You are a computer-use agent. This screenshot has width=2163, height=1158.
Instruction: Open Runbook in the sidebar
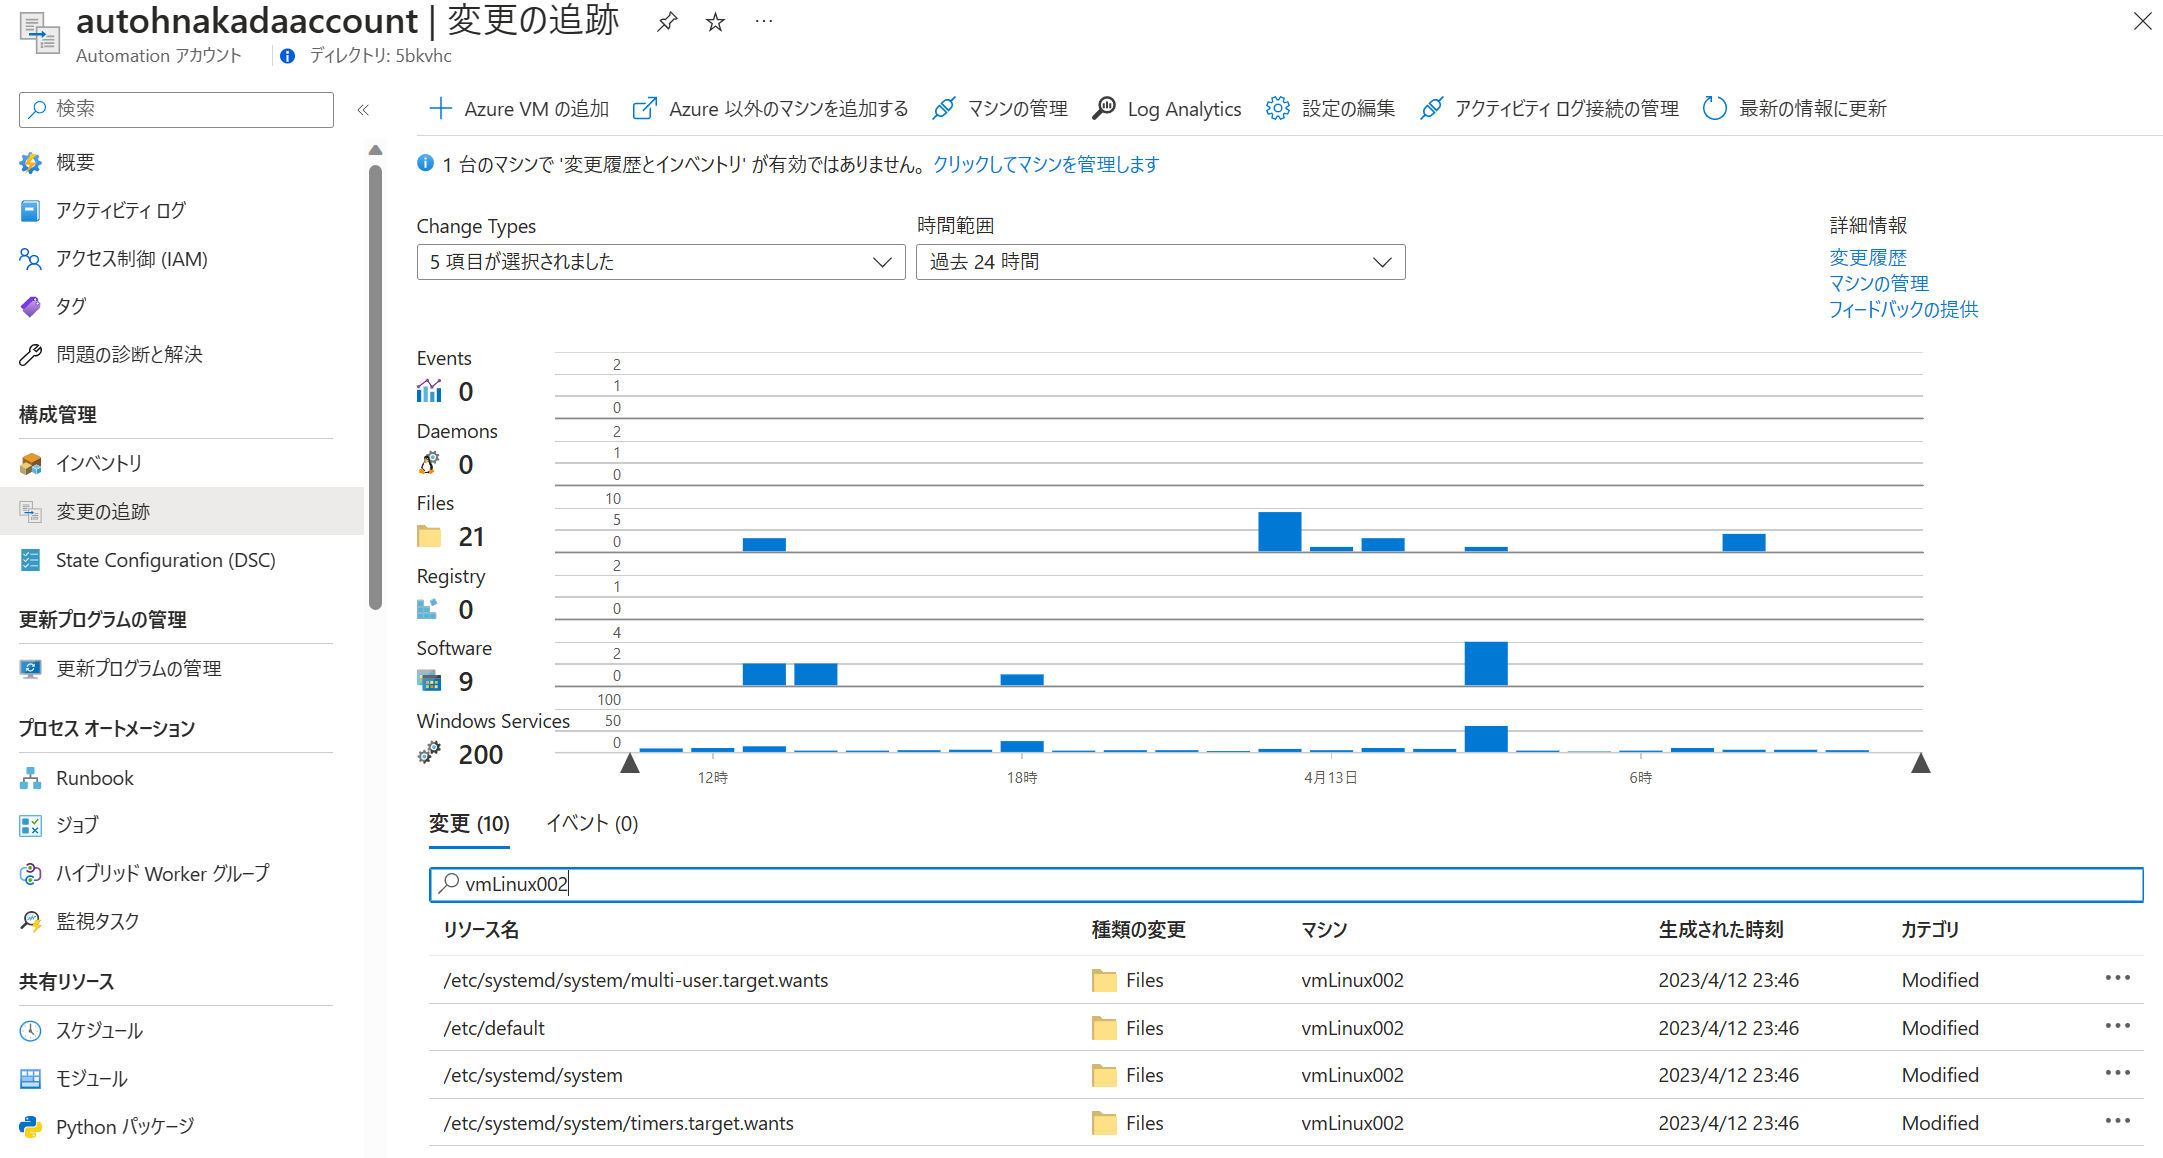[x=94, y=778]
